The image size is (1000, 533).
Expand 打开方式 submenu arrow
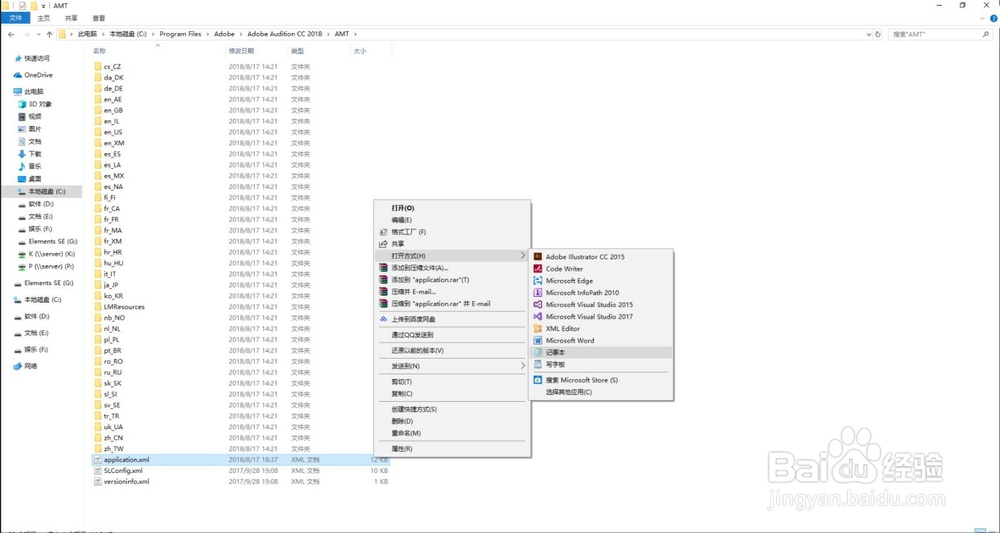[x=523, y=255]
